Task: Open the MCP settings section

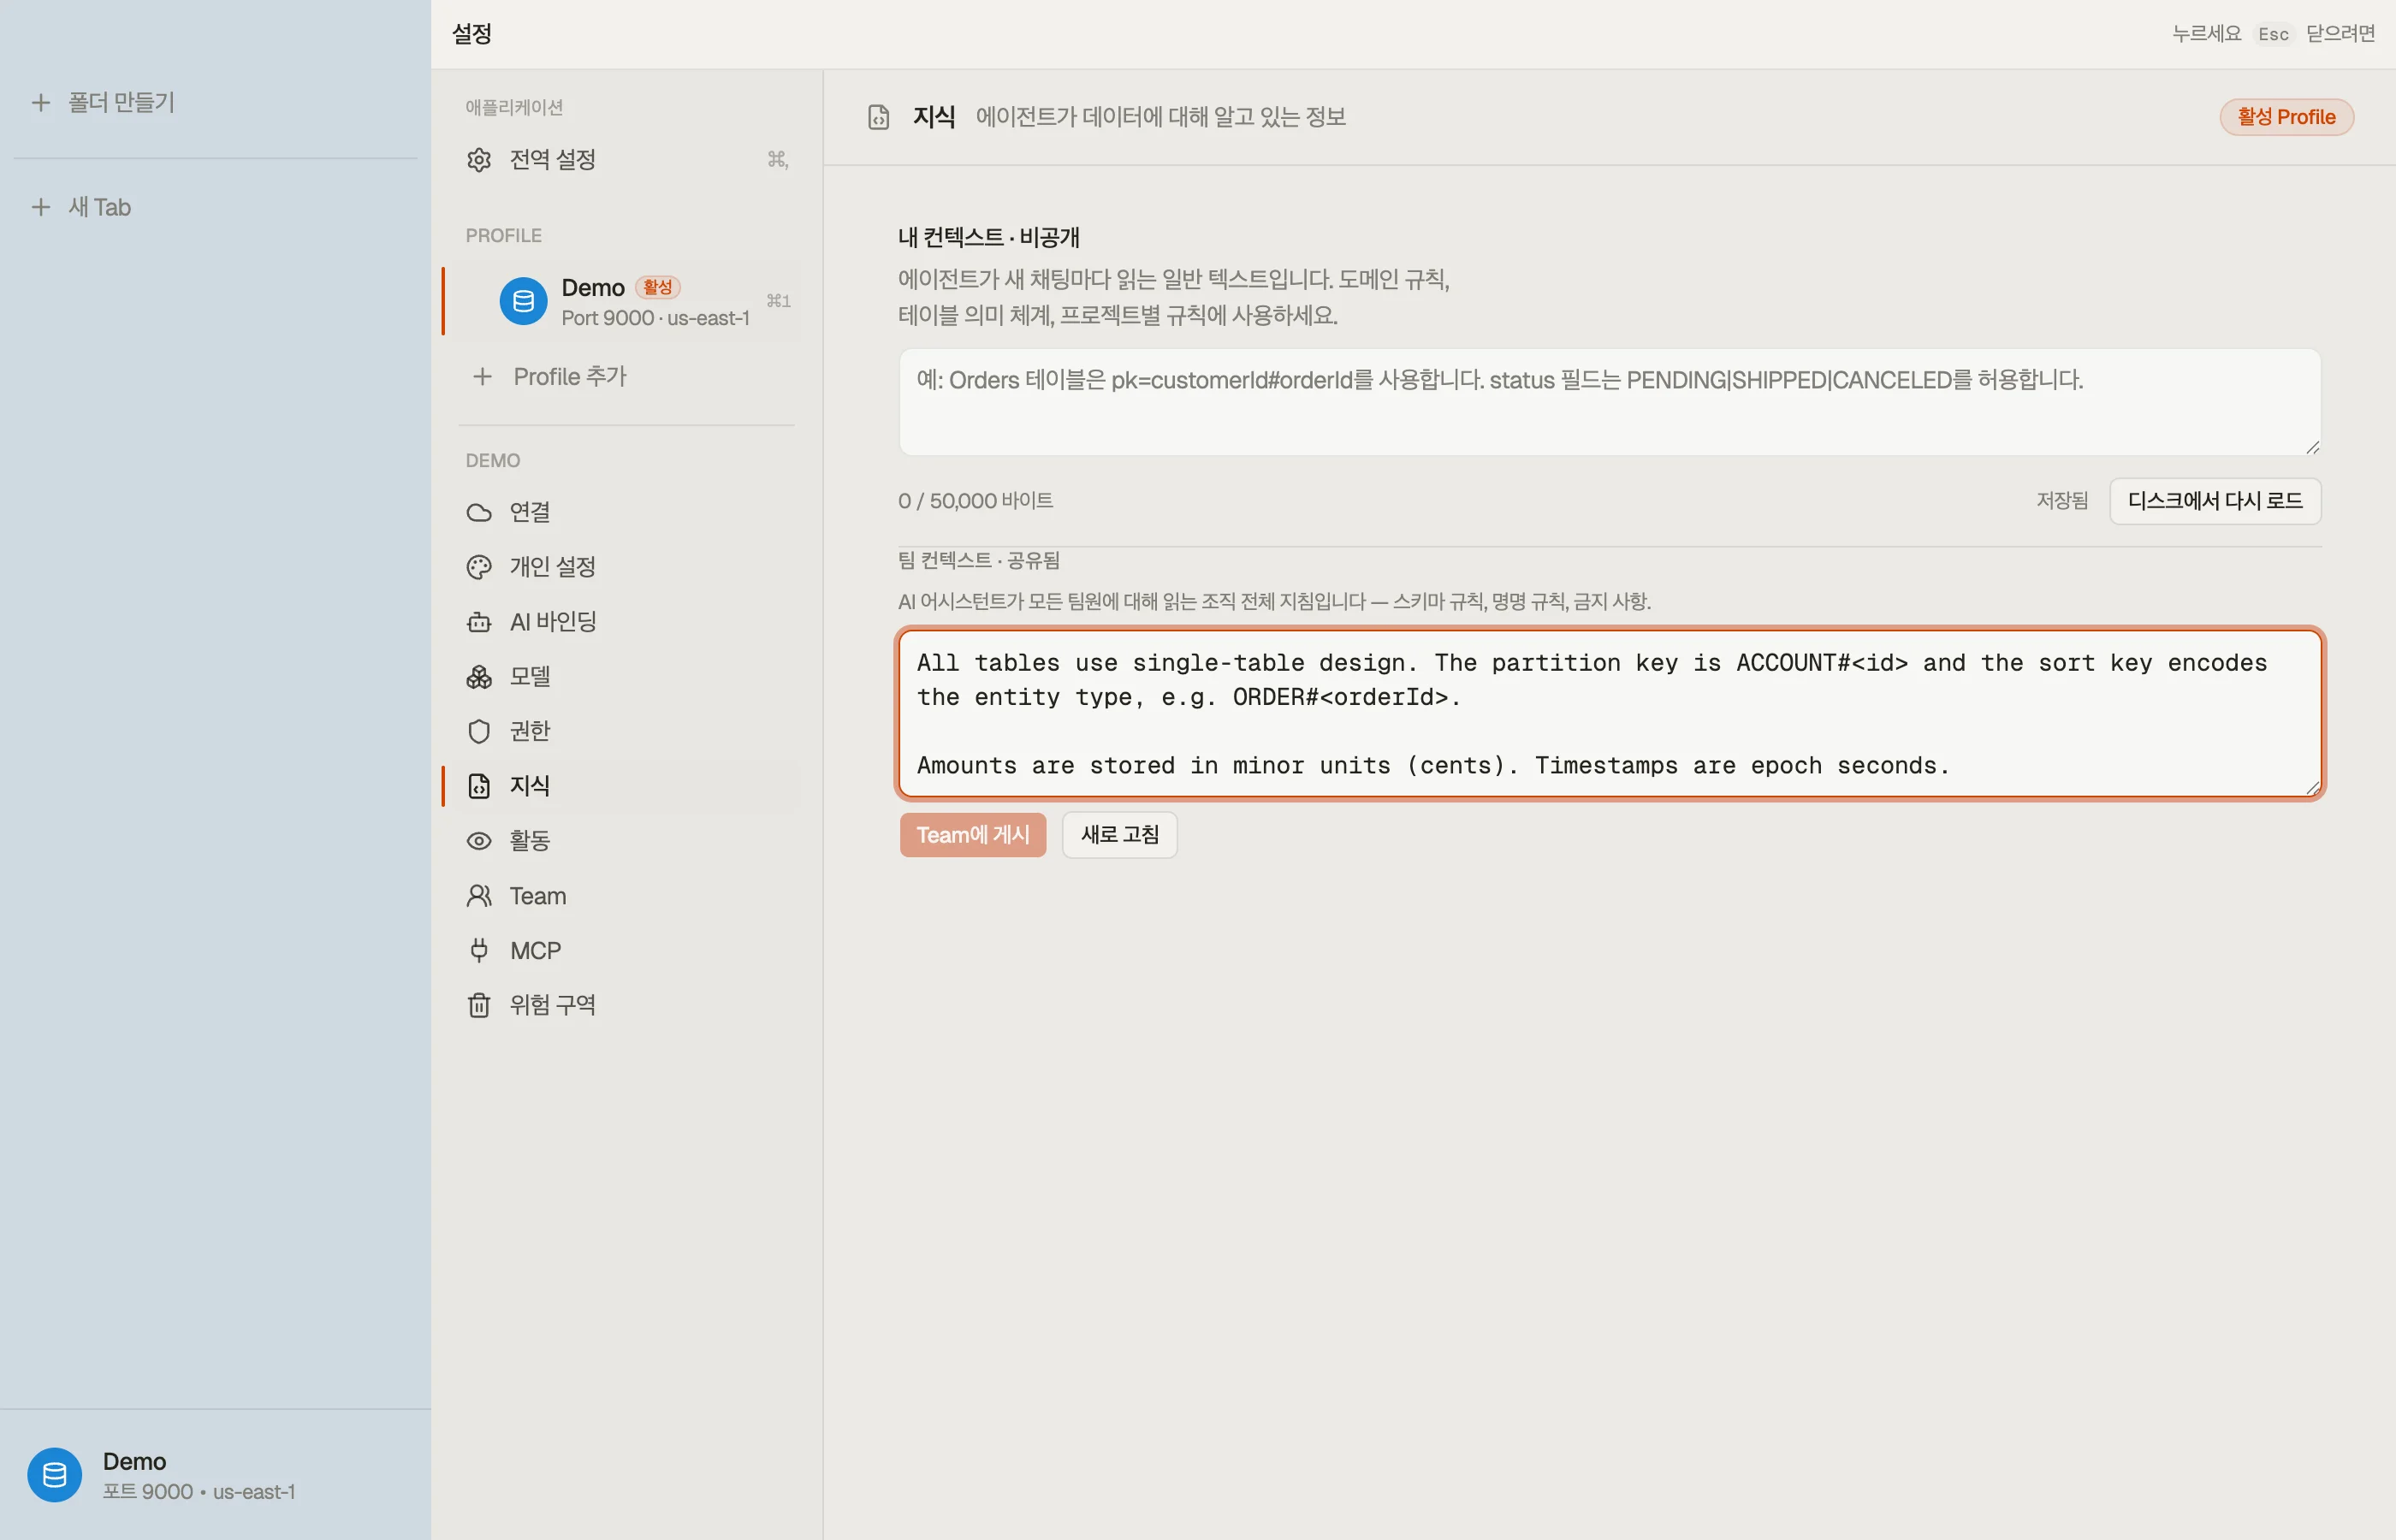Action: [626, 950]
